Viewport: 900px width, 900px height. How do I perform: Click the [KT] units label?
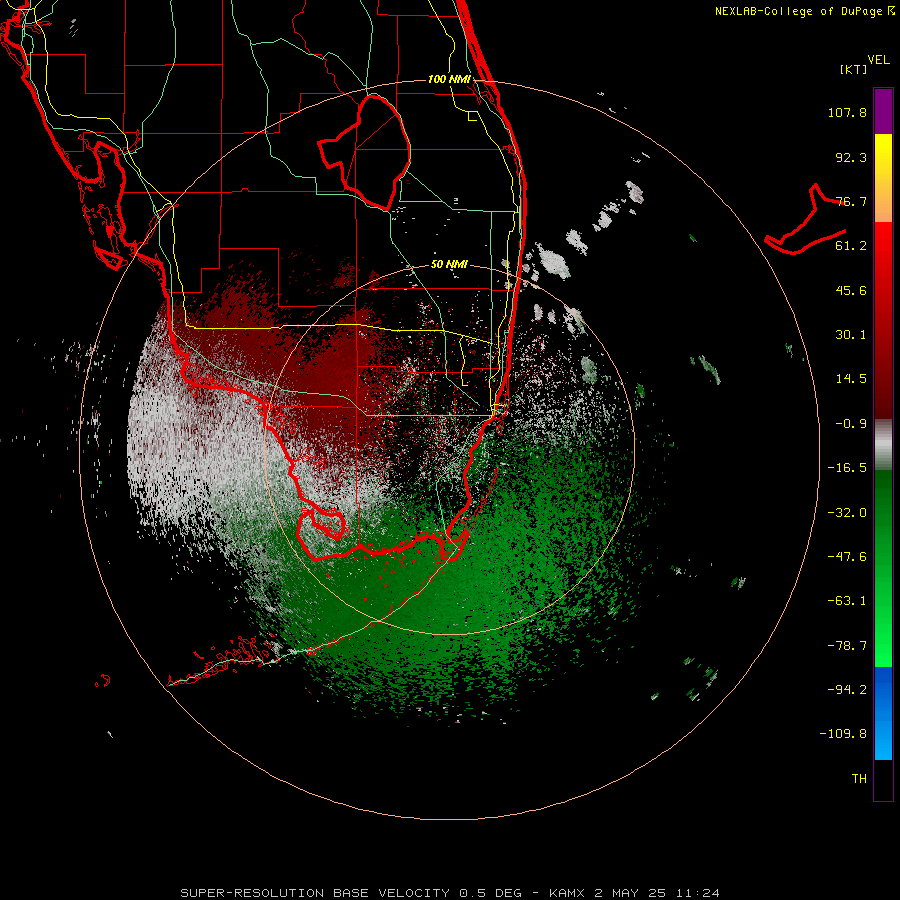click(x=854, y=69)
